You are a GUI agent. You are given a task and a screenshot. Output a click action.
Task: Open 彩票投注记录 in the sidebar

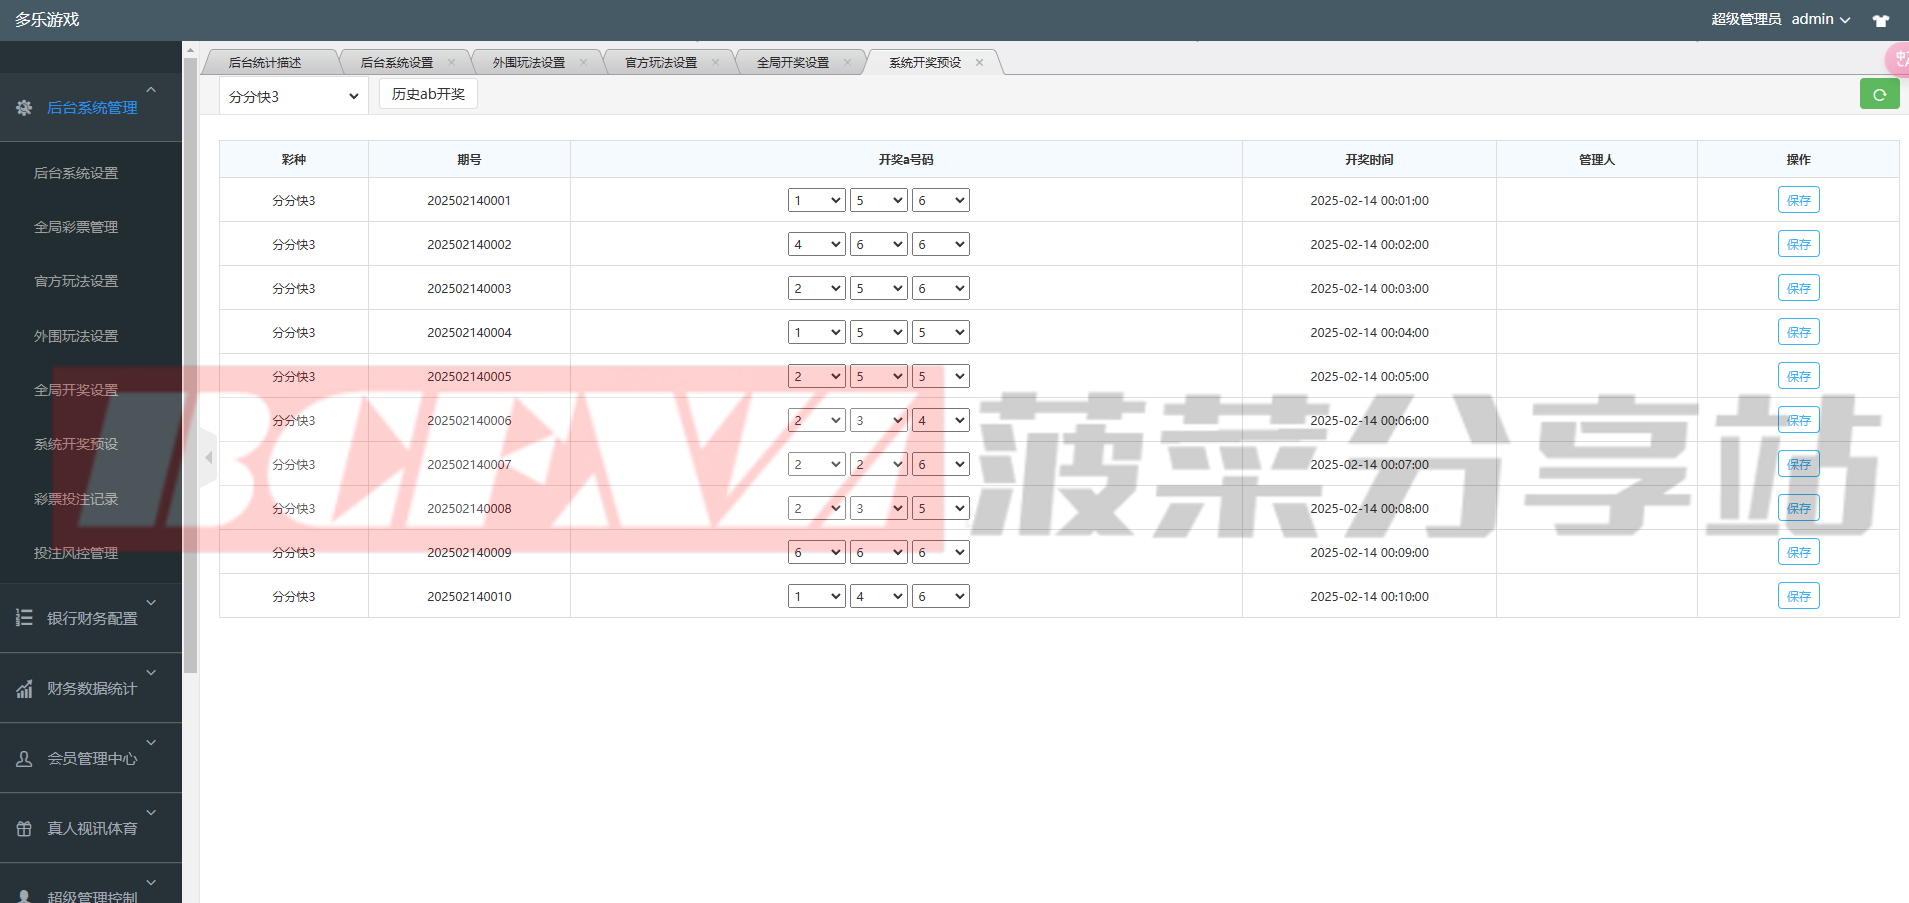point(76,499)
